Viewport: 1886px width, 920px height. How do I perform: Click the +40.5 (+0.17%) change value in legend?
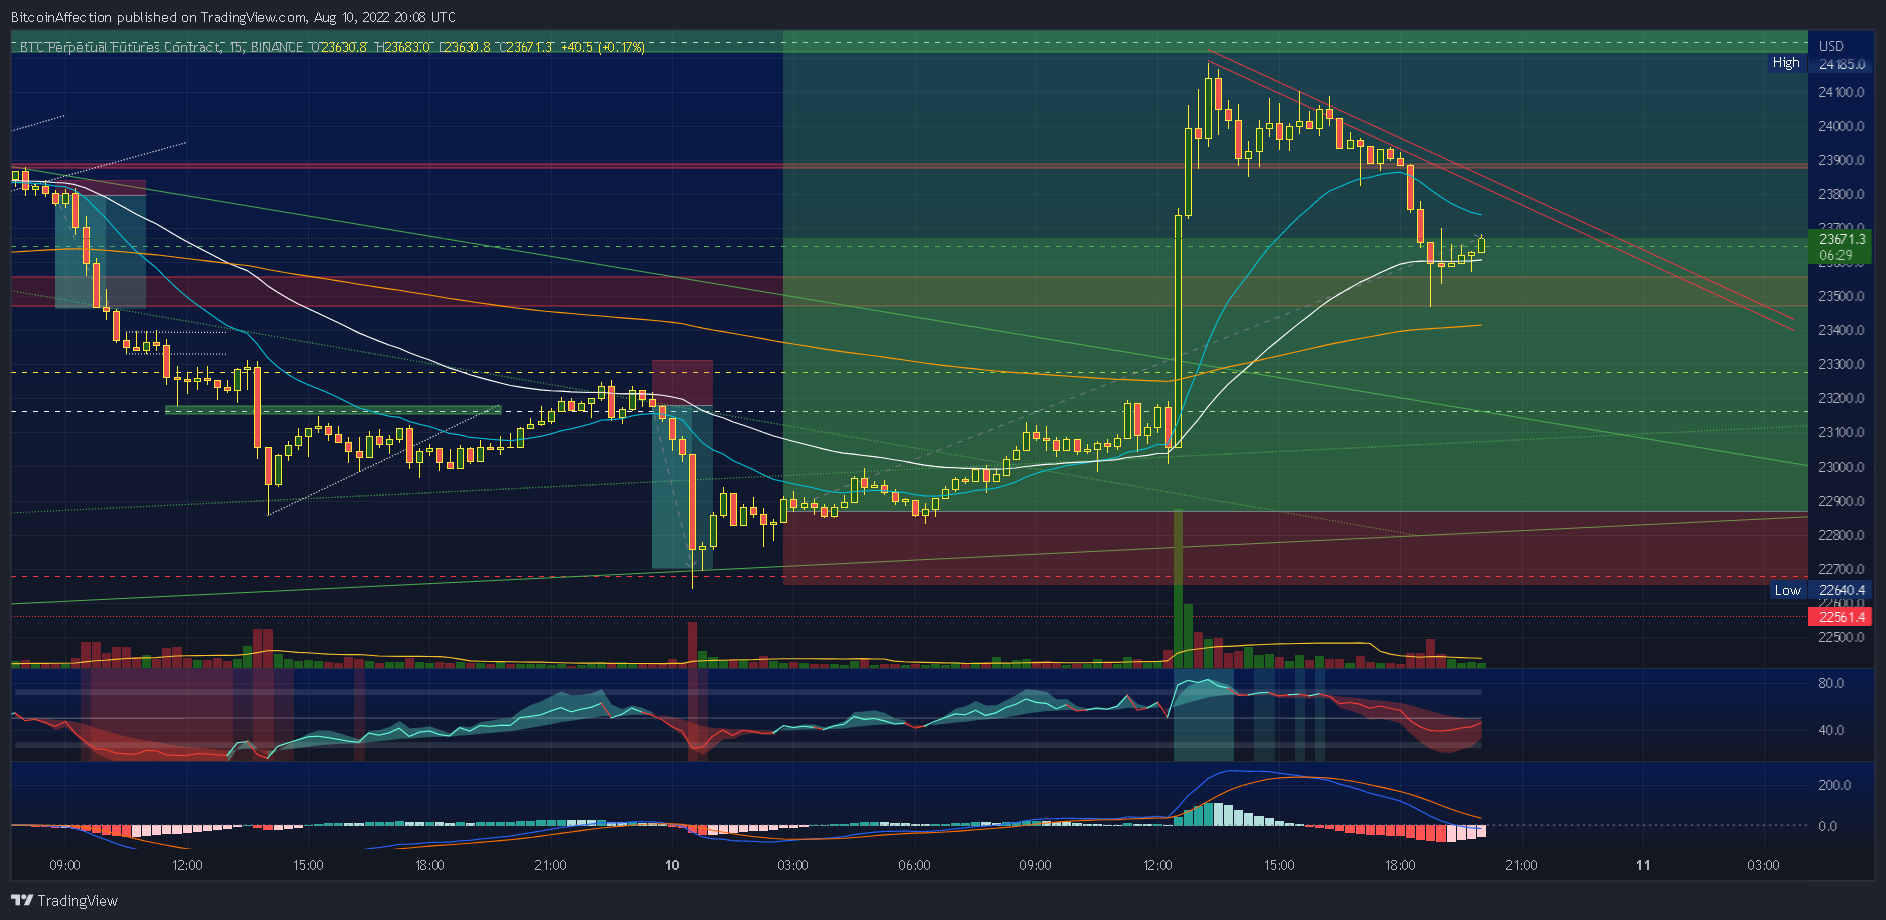pos(603,47)
